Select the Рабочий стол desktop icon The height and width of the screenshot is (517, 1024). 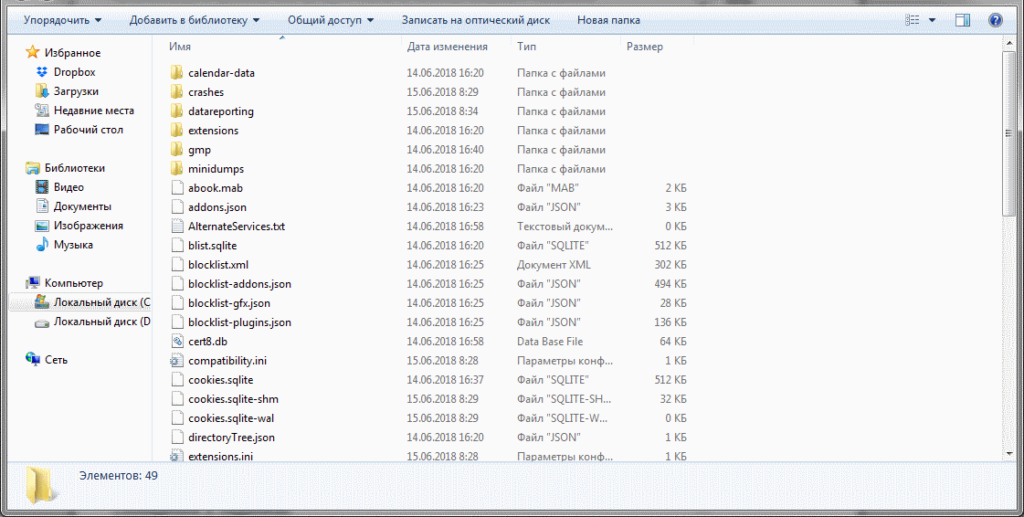tap(42, 130)
